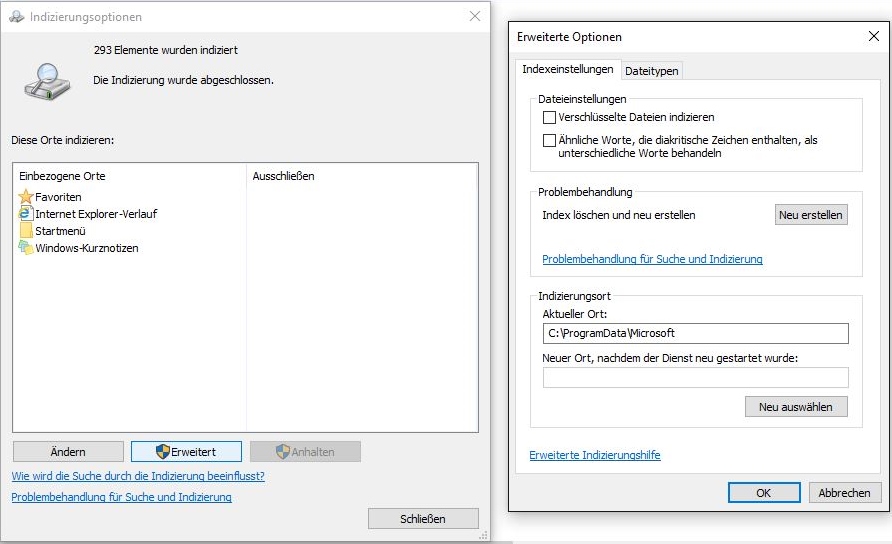892x544 pixels.
Task: Click the Neuer Ort empty field
Action: point(695,377)
